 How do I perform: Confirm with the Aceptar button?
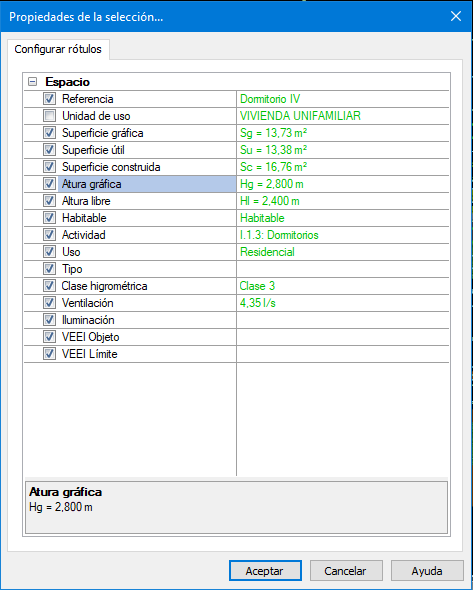(x=265, y=571)
